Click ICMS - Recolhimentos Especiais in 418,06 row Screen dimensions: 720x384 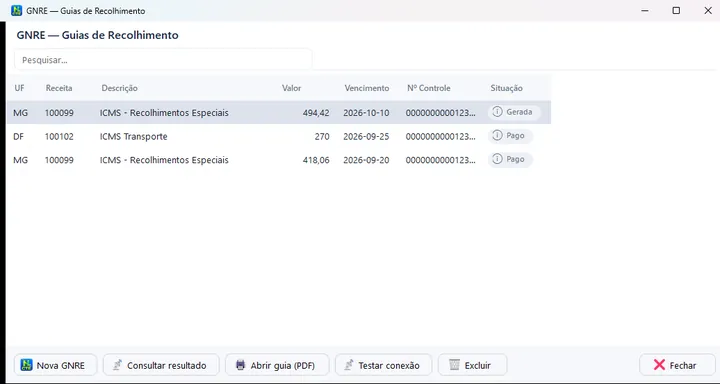pyautogui.click(x=164, y=160)
